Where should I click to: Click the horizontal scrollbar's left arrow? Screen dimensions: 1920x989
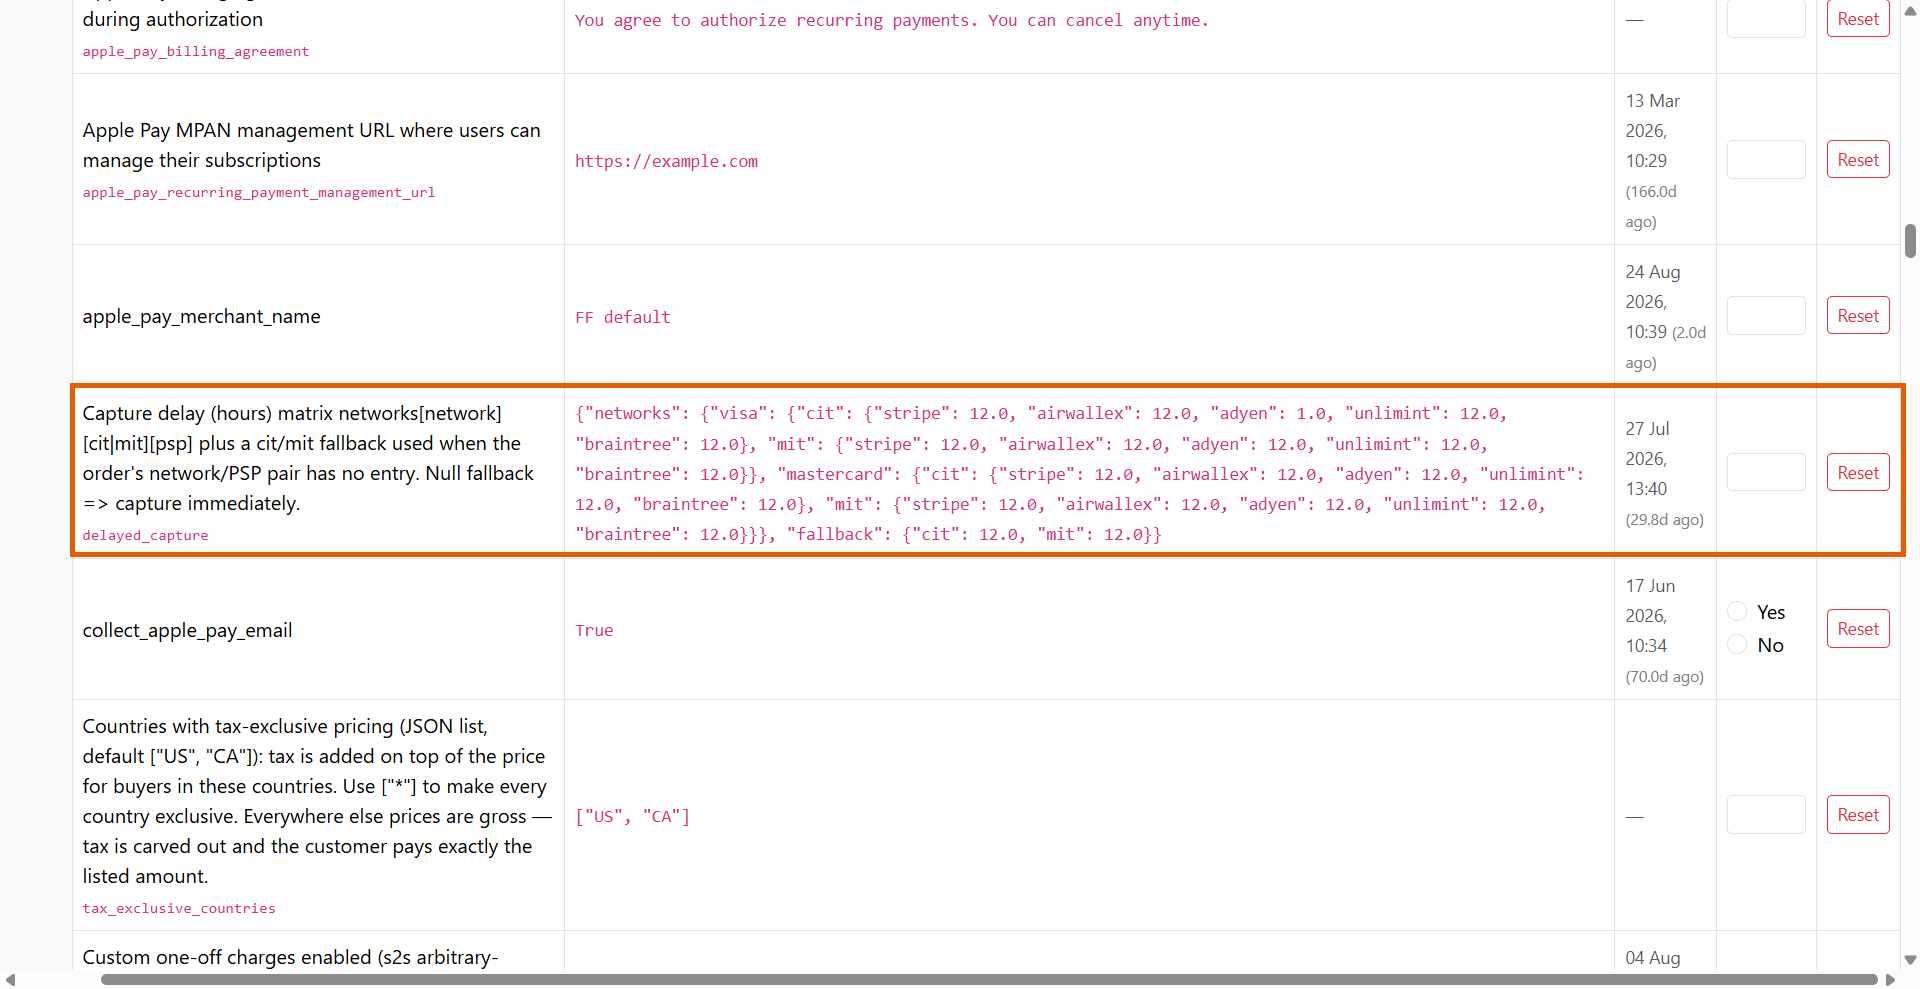[10, 980]
